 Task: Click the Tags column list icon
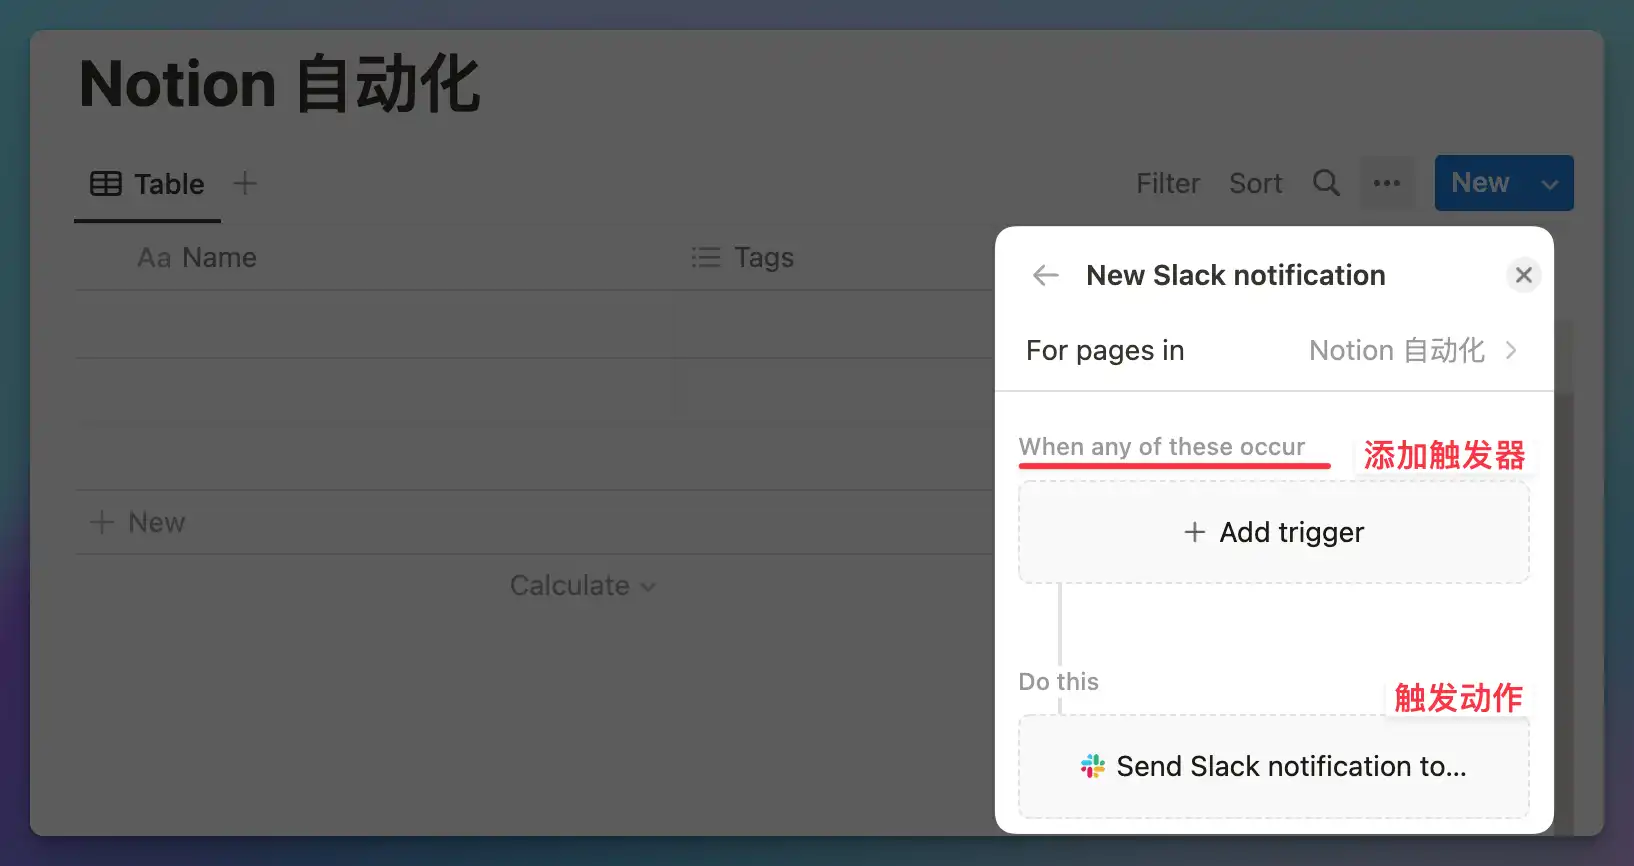coord(706,258)
